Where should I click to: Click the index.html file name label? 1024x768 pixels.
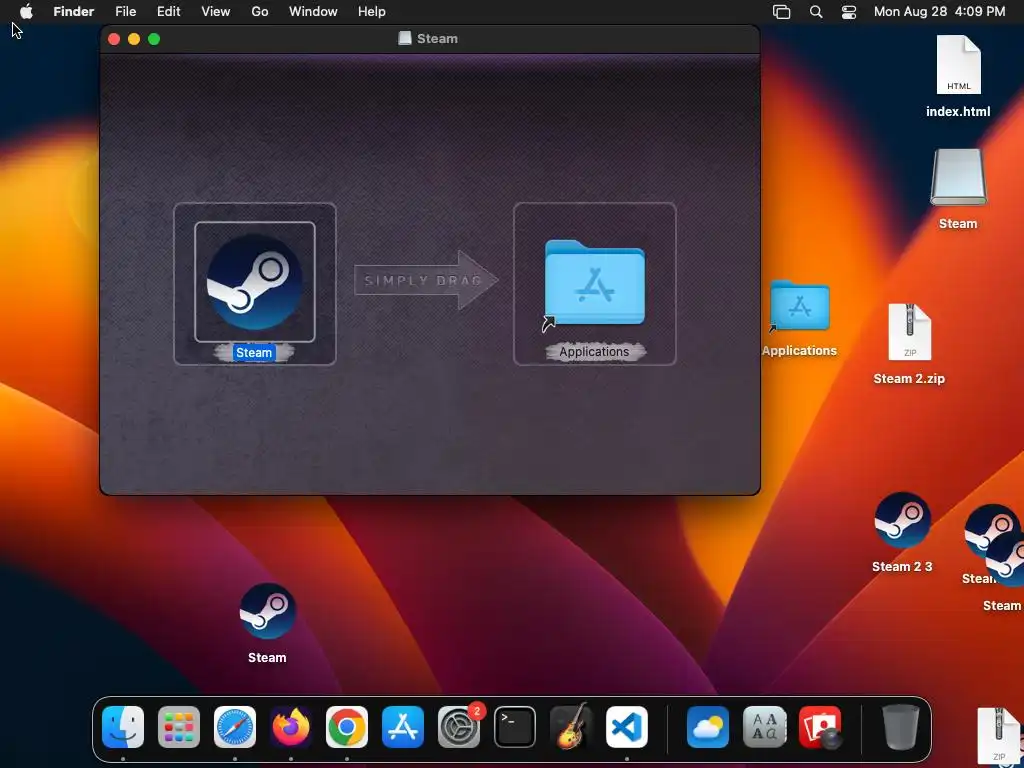tap(958, 112)
